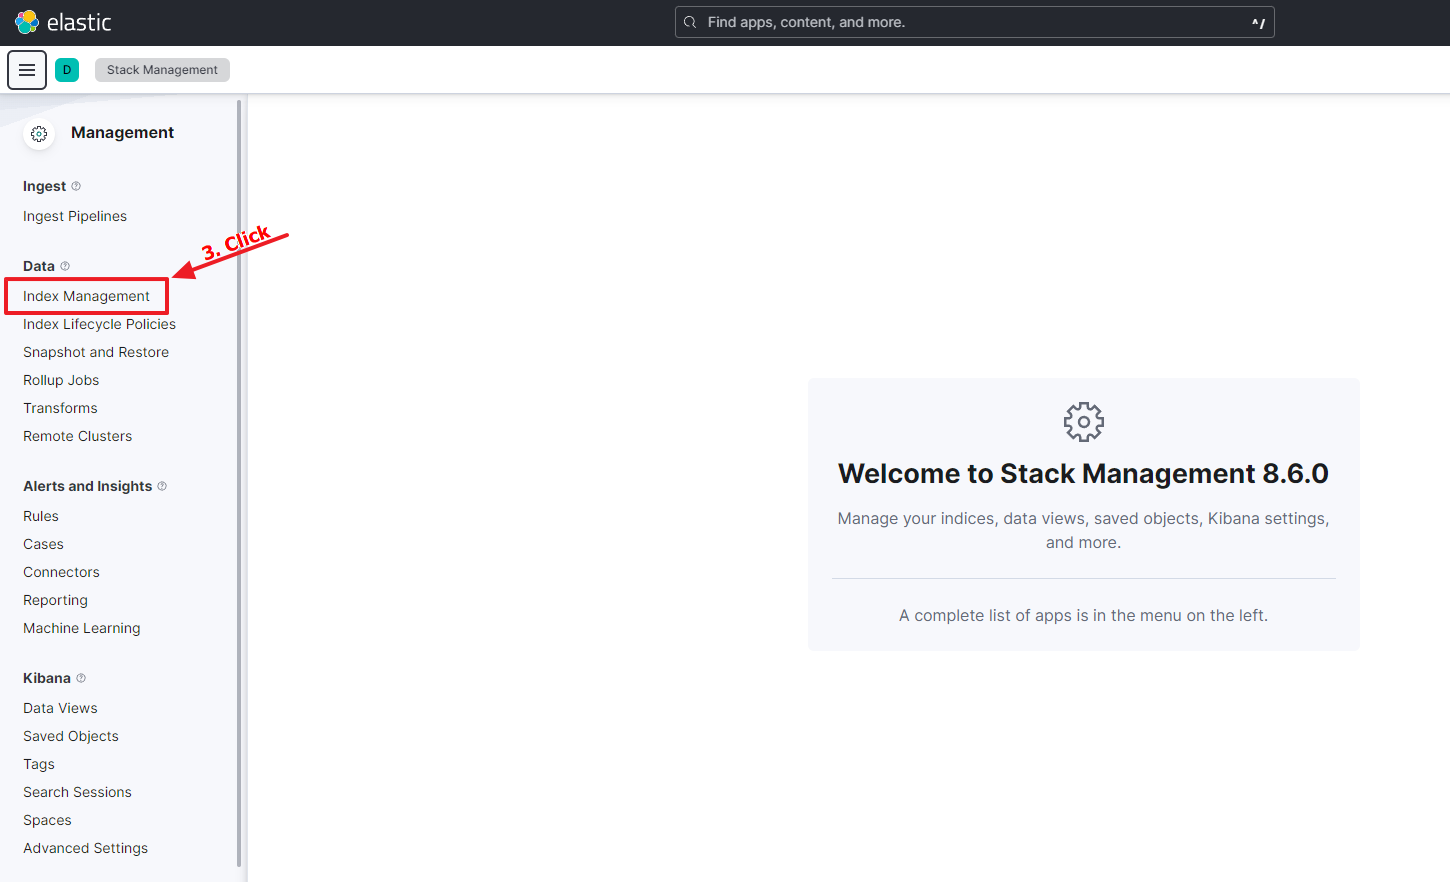Focus the Find apps search field
This screenshot has height=882, width=1450.
pyautogui.click(x=975, y=22)
